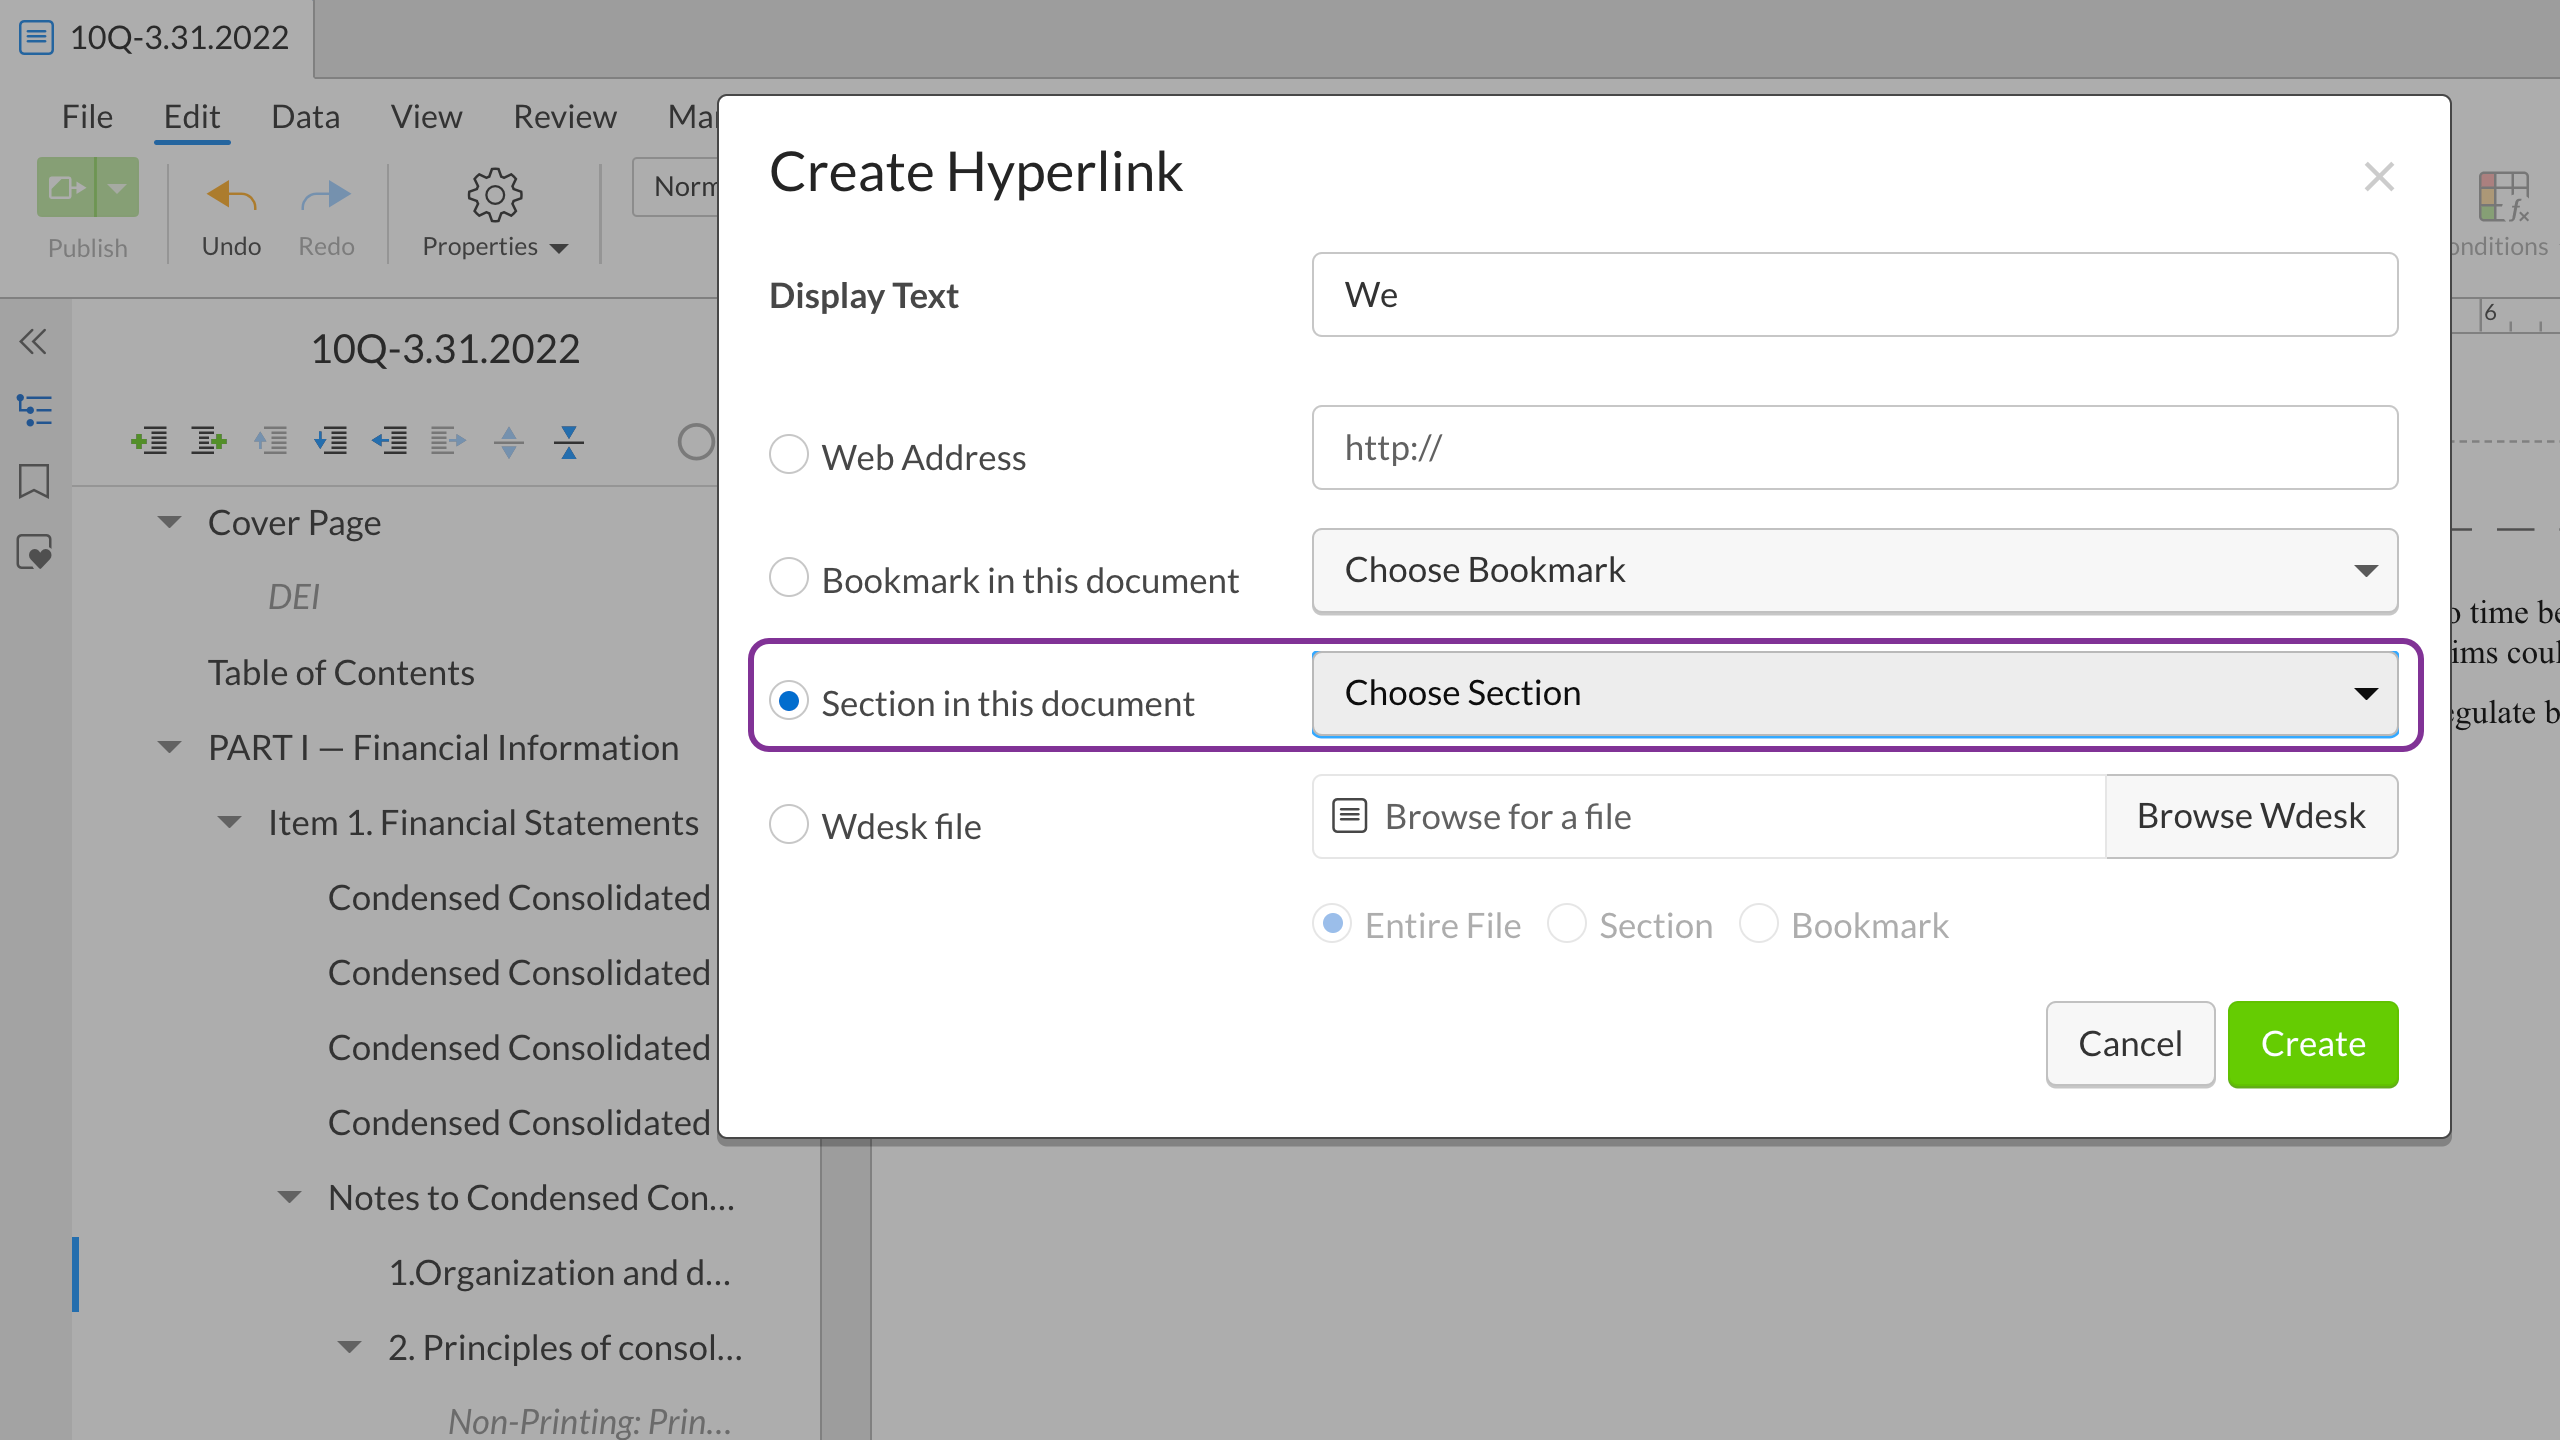Image resolution: width=2560 pixels, height=1440 pixels.
Task: Select Bookmark in this document option
Action: pyautogui.click(x=789, y=577)
